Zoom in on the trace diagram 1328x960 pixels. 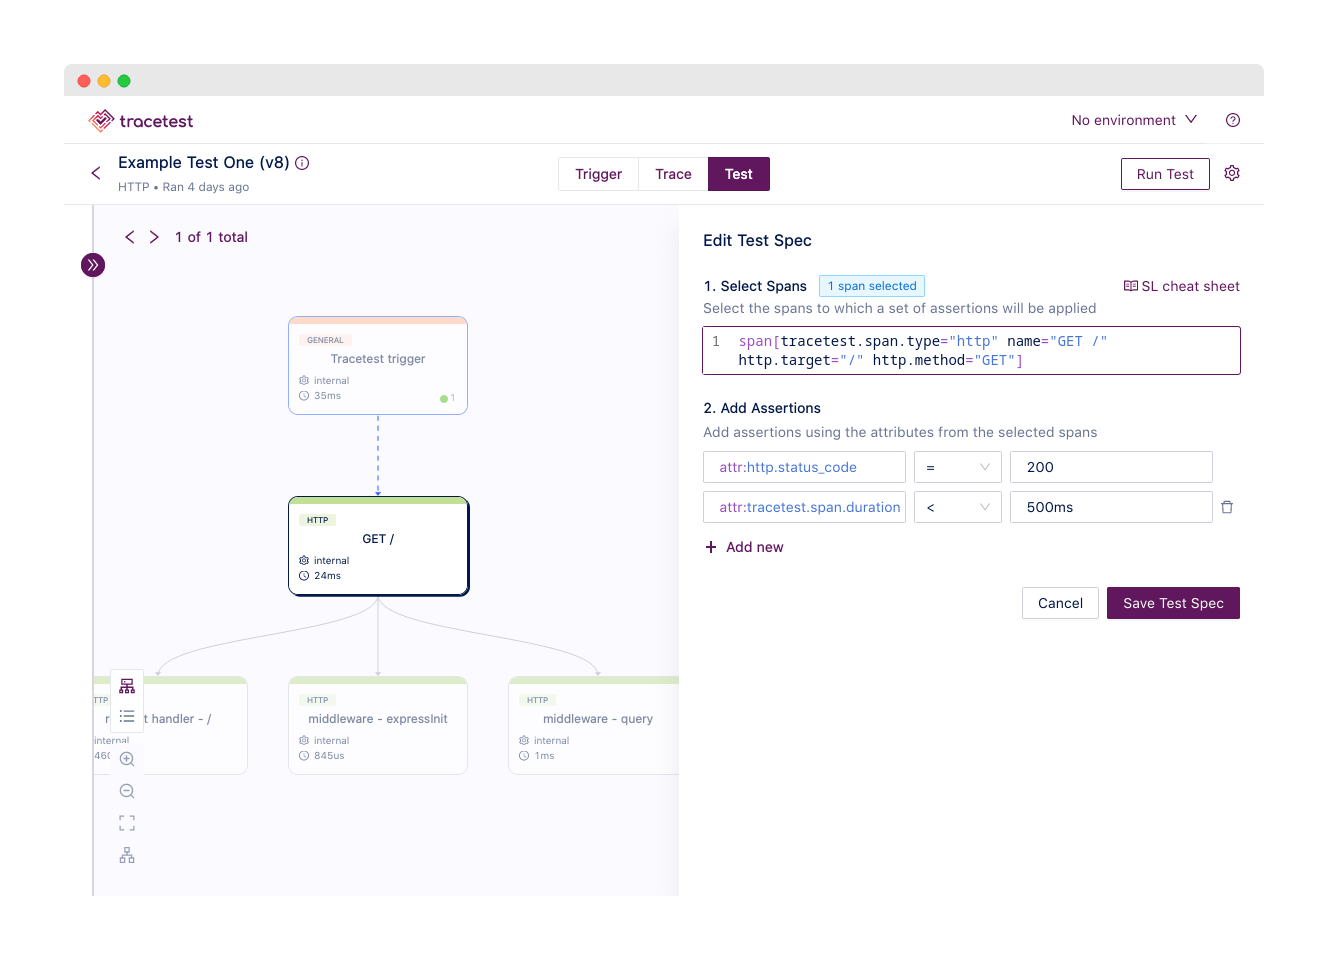[127, 759]
